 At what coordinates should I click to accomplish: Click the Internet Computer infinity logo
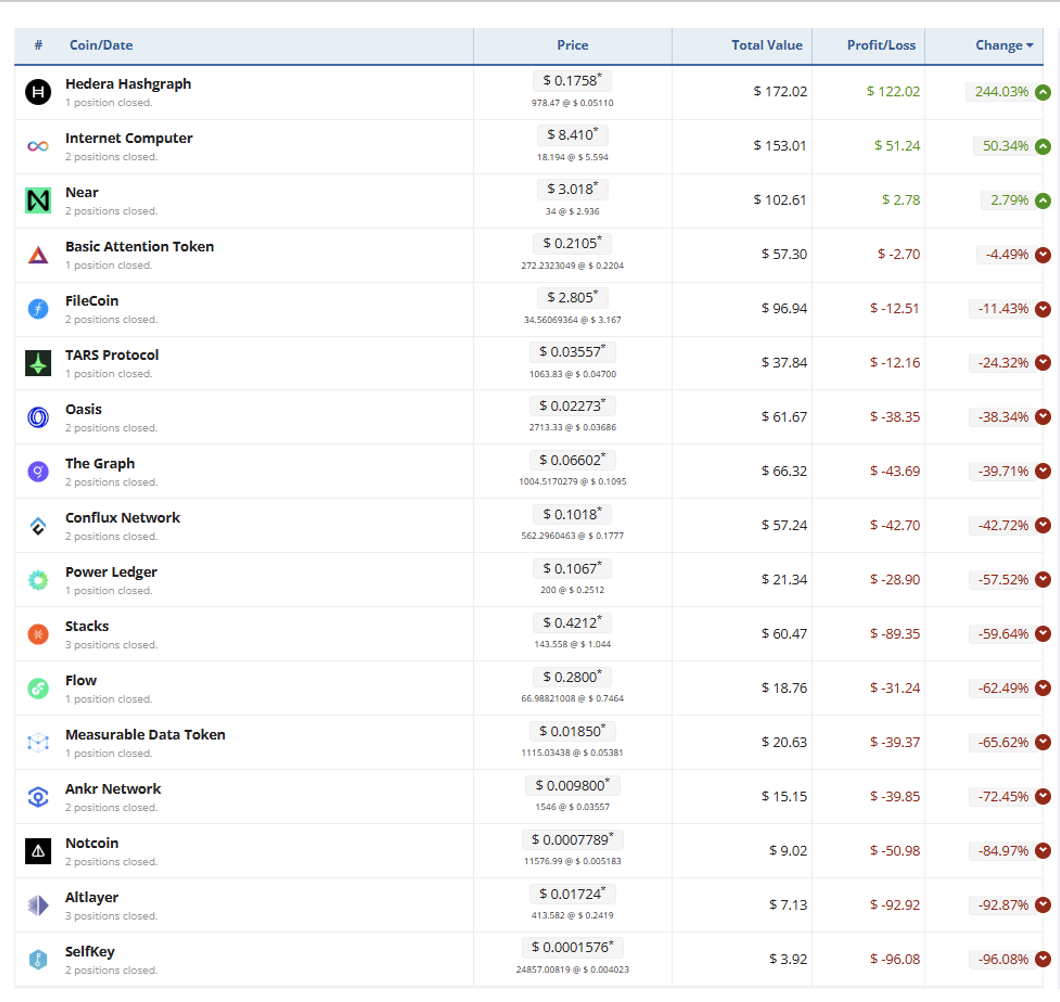coord(38,146)
